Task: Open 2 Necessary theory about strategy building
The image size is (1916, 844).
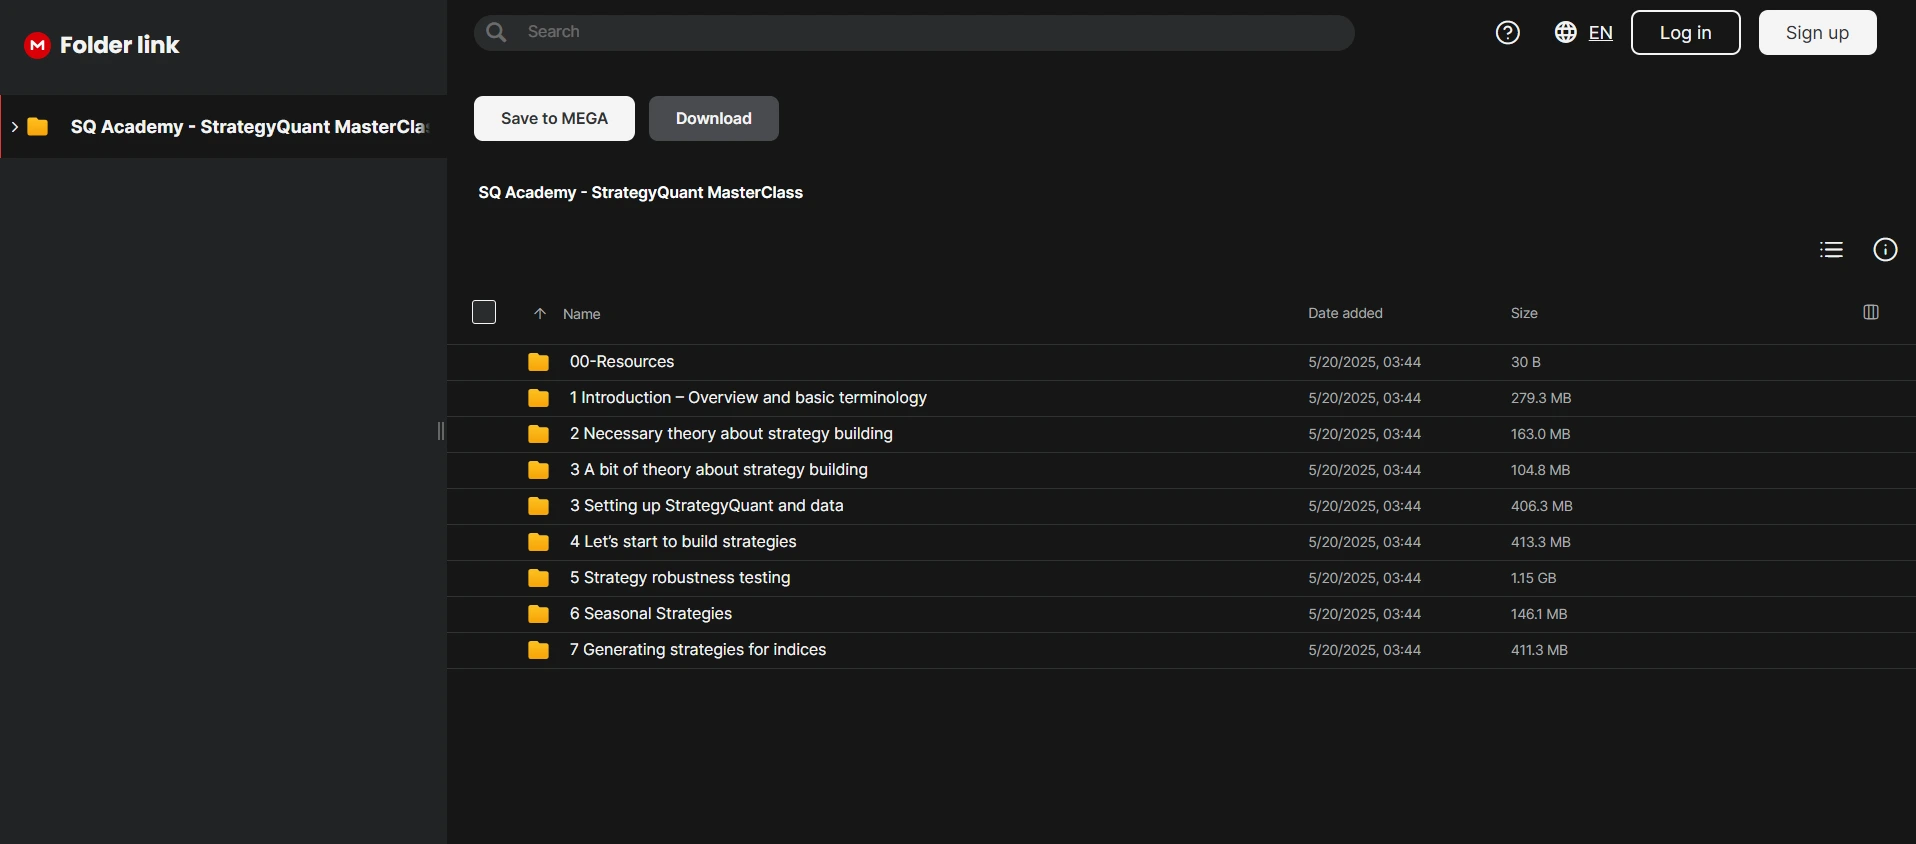Action: [731, 434]
